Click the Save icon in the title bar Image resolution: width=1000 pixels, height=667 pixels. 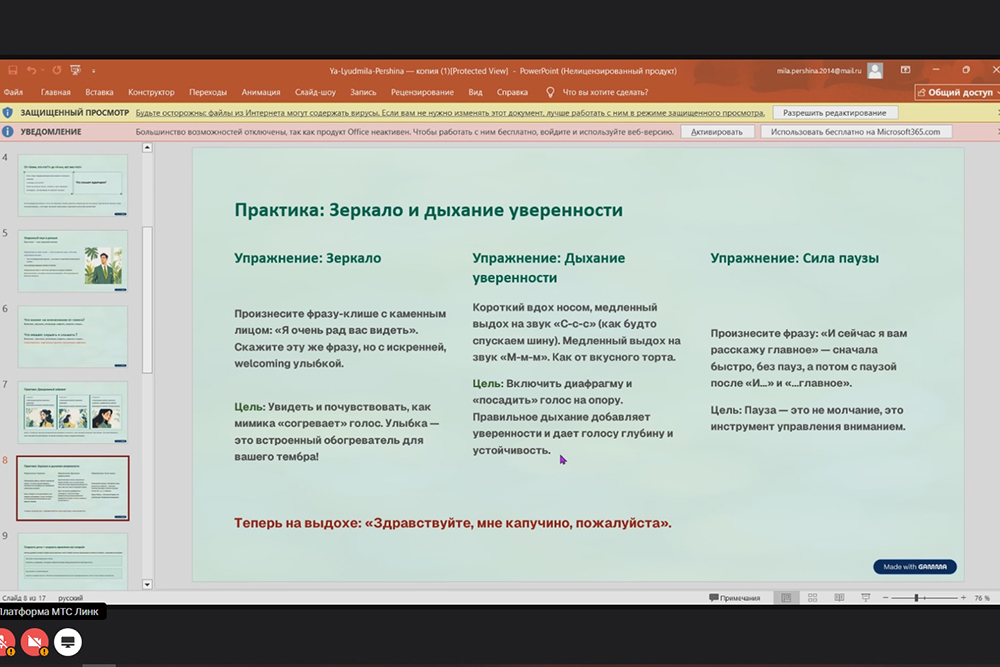pyautogui.click(x=13, y=71)
